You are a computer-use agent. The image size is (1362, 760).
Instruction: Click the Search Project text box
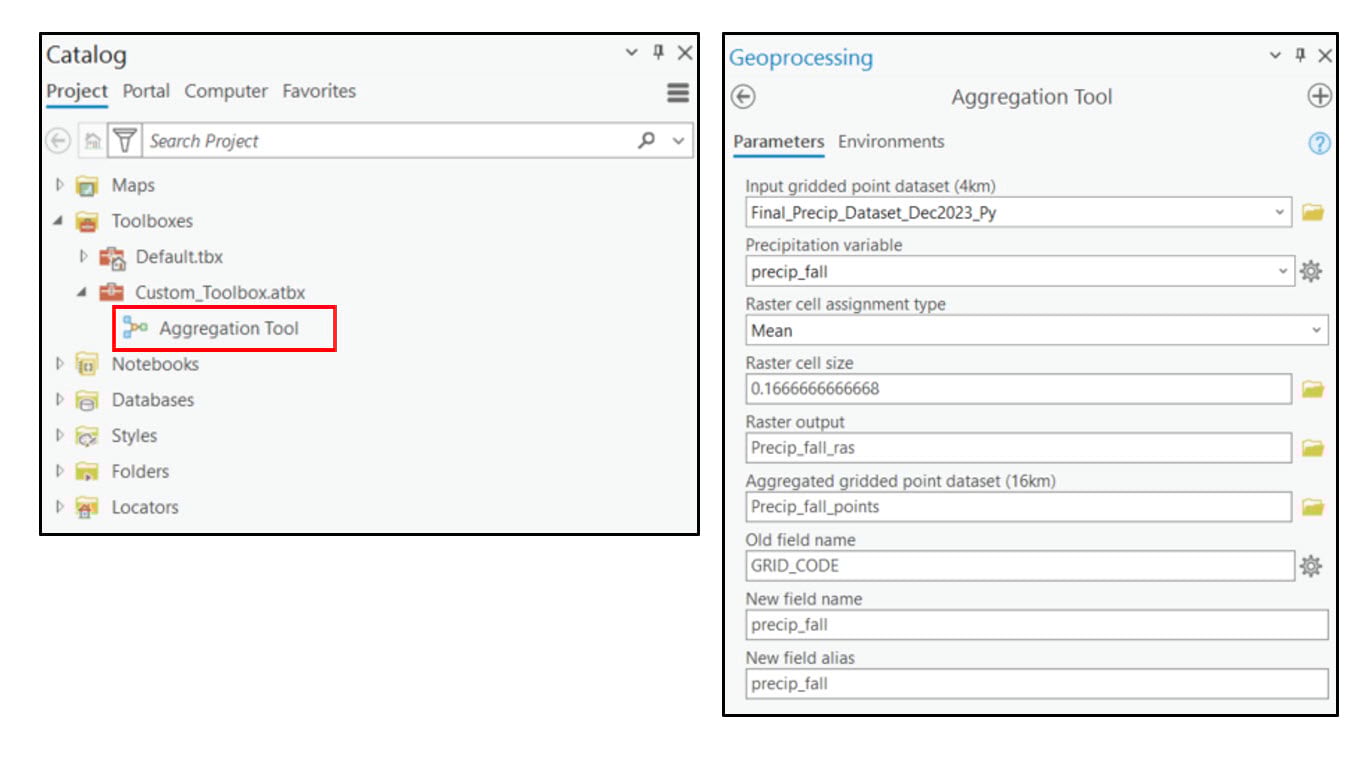pyautogui.click(x=388, y=141)
